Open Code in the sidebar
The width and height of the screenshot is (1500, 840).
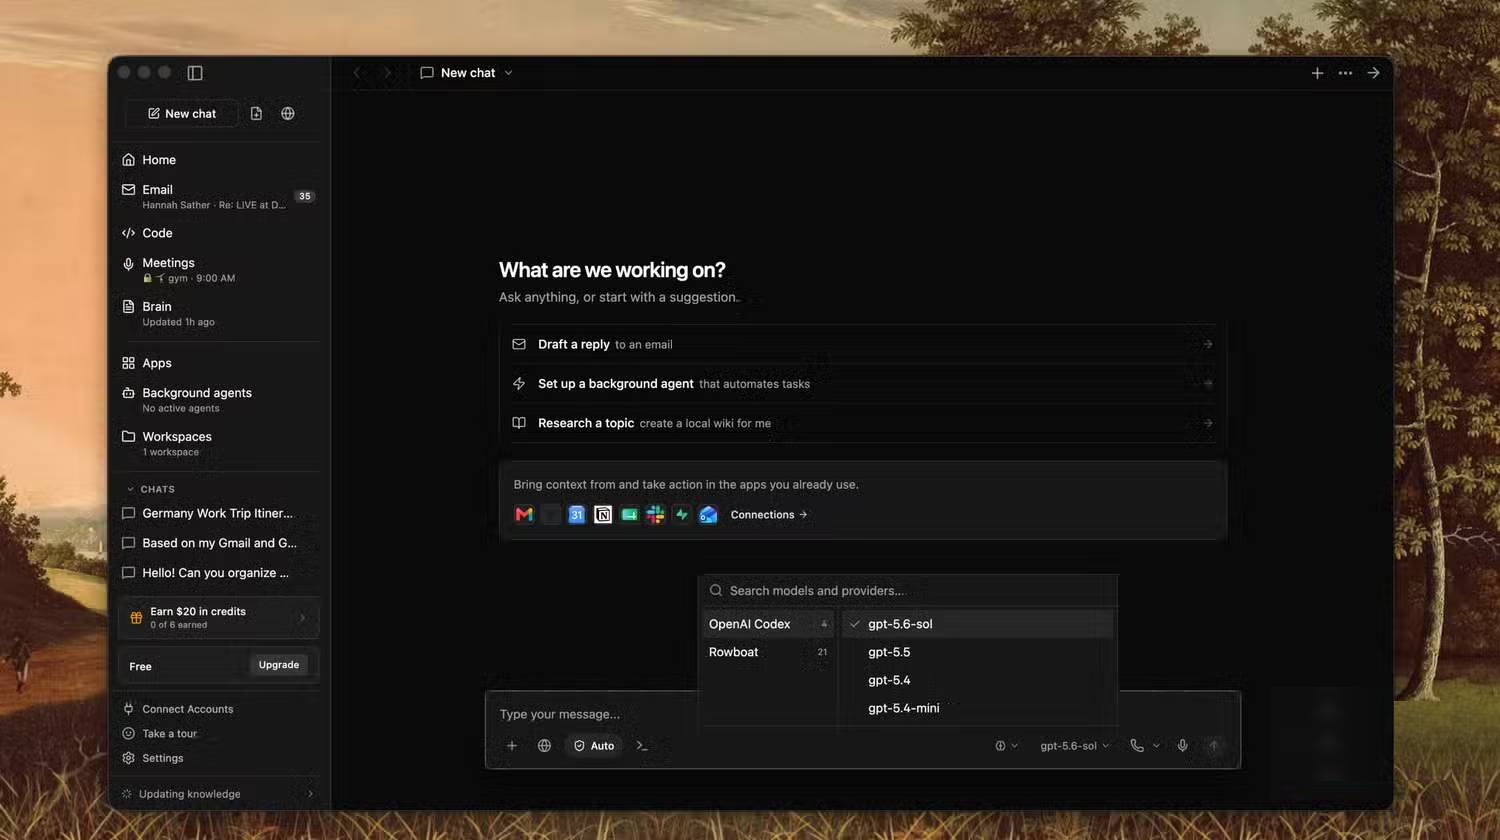point(218,233)
